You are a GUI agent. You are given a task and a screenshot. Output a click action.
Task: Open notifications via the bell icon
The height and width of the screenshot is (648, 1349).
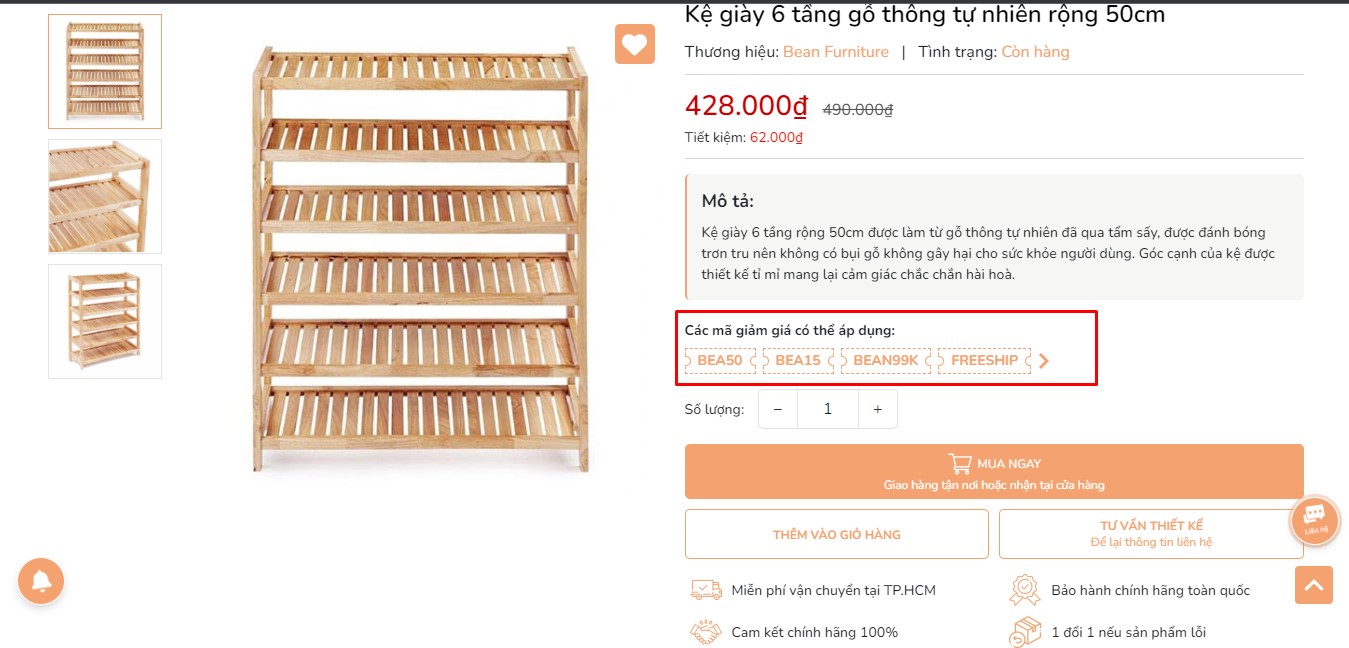pyautogui.click(x=41, y=581)
